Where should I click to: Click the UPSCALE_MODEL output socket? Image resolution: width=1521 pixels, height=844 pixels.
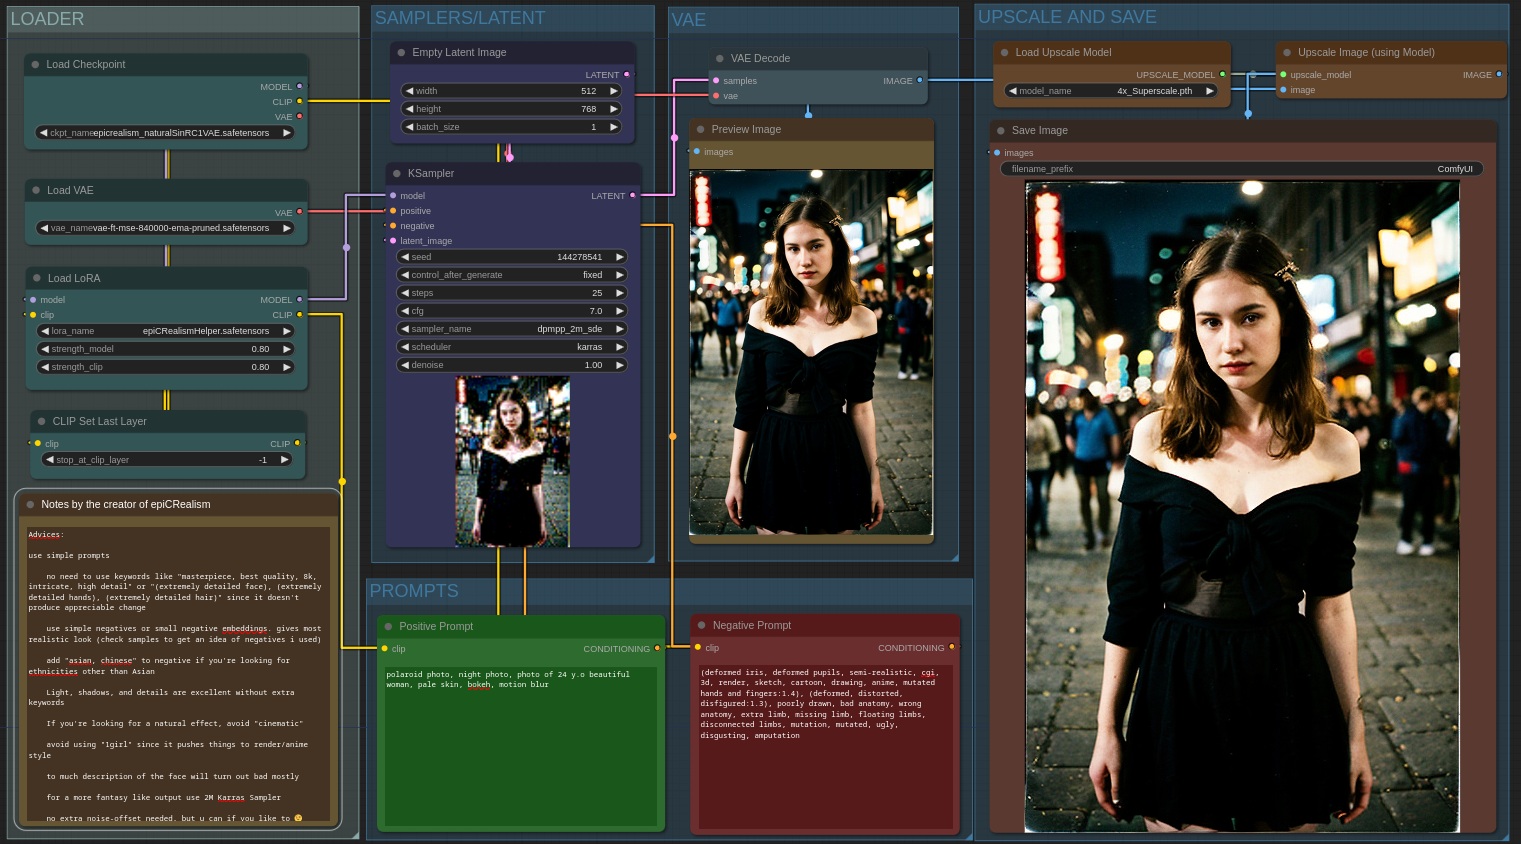(1222, 74)
